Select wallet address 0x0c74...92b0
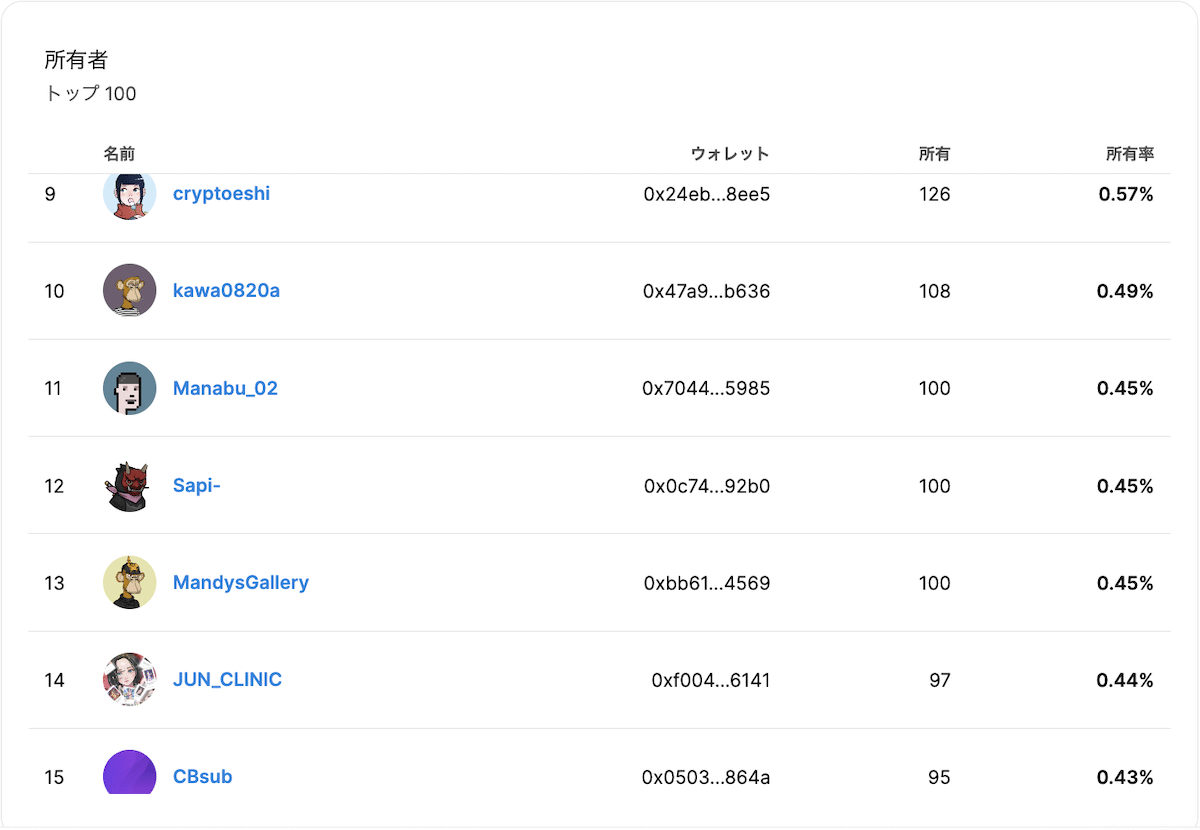 pos(707,486)
